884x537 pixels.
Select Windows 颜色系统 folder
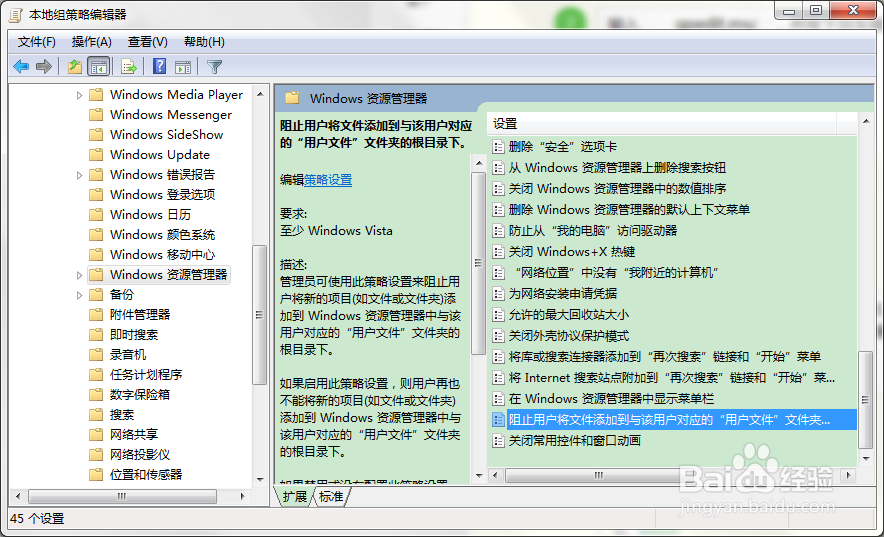162,235
